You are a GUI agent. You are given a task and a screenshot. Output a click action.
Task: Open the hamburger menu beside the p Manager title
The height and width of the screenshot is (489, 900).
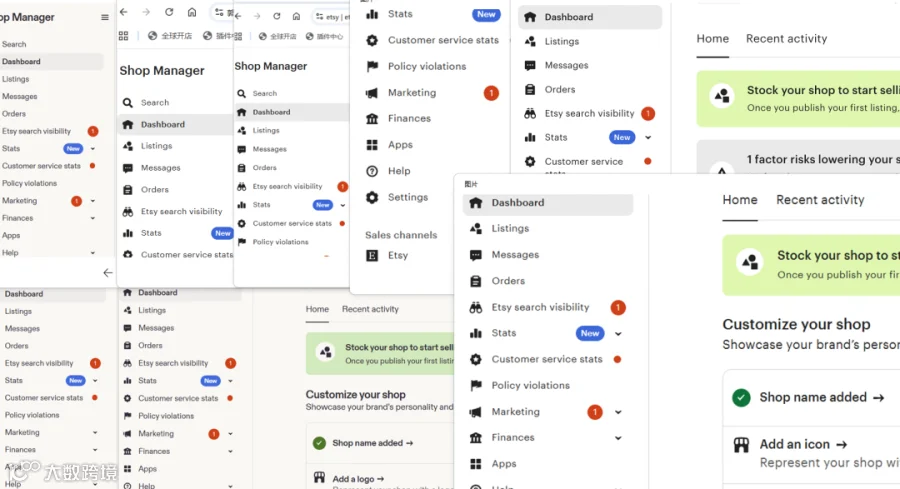click(x=104, y=17)
